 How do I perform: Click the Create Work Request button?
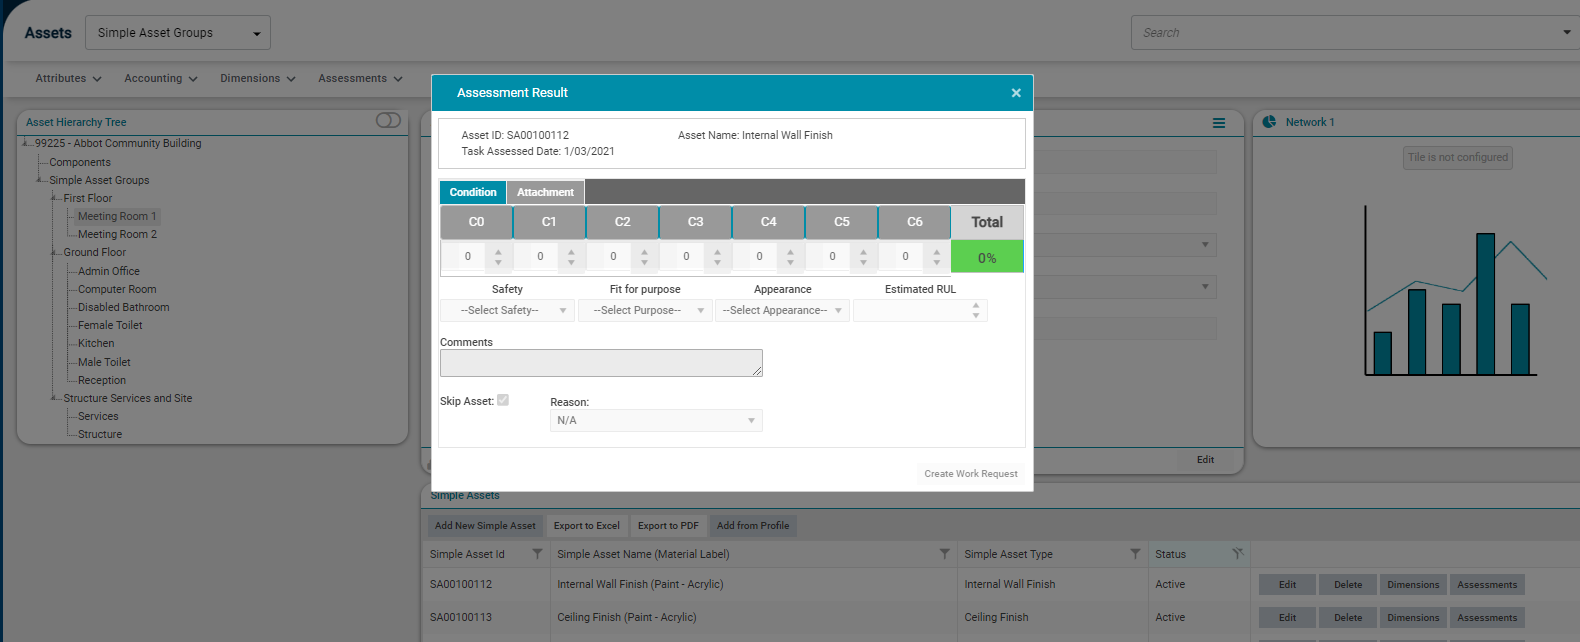[970, 474]
